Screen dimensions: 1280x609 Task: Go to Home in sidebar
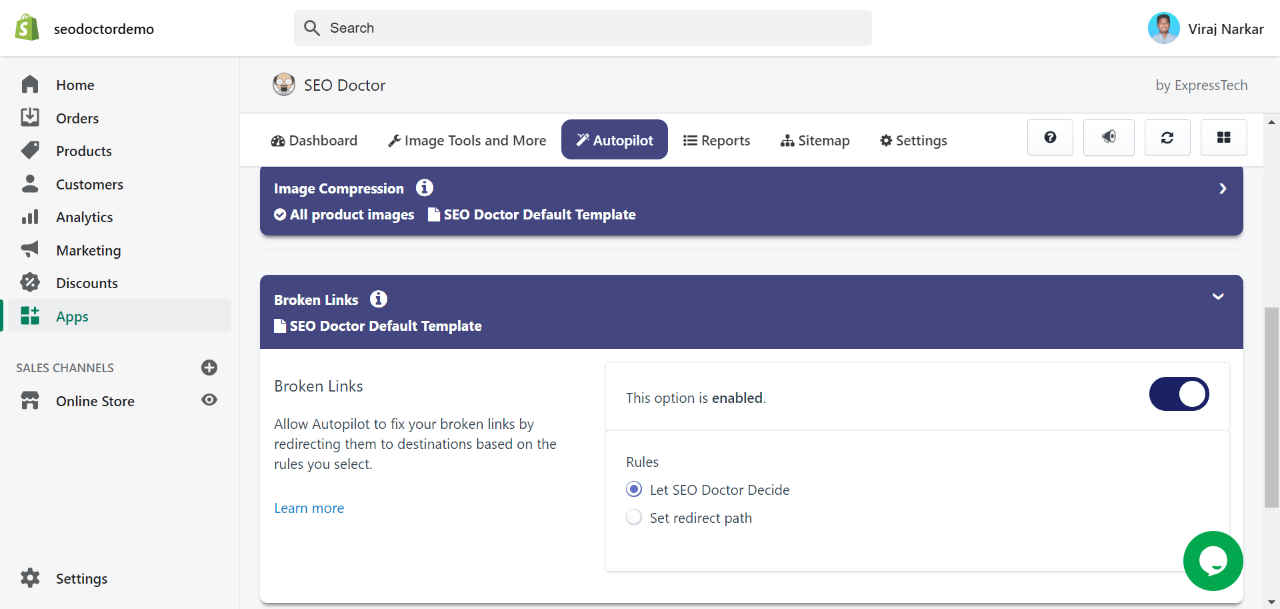click(75, 85)
